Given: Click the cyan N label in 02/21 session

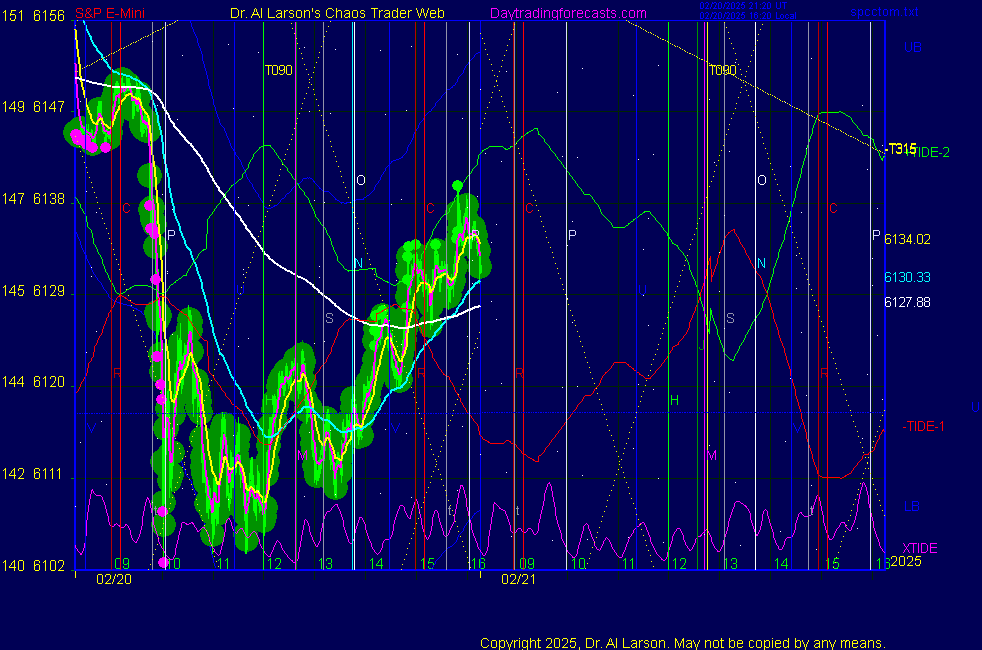Looking at the screenshot, I should (761, 263).
